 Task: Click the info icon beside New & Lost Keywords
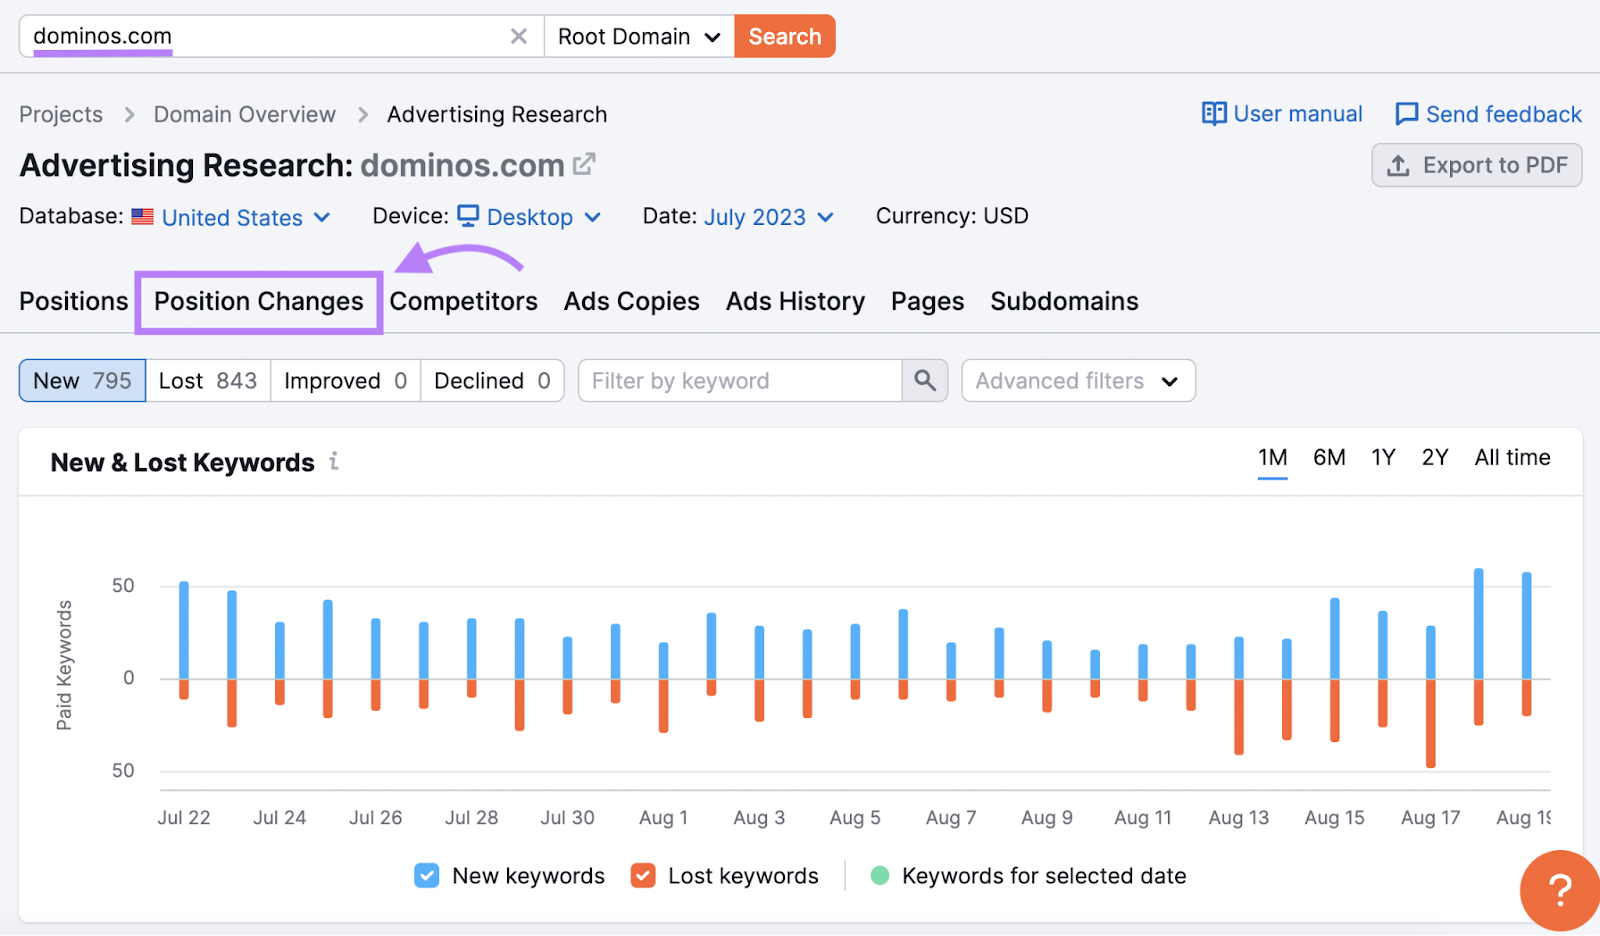point(334,461)
